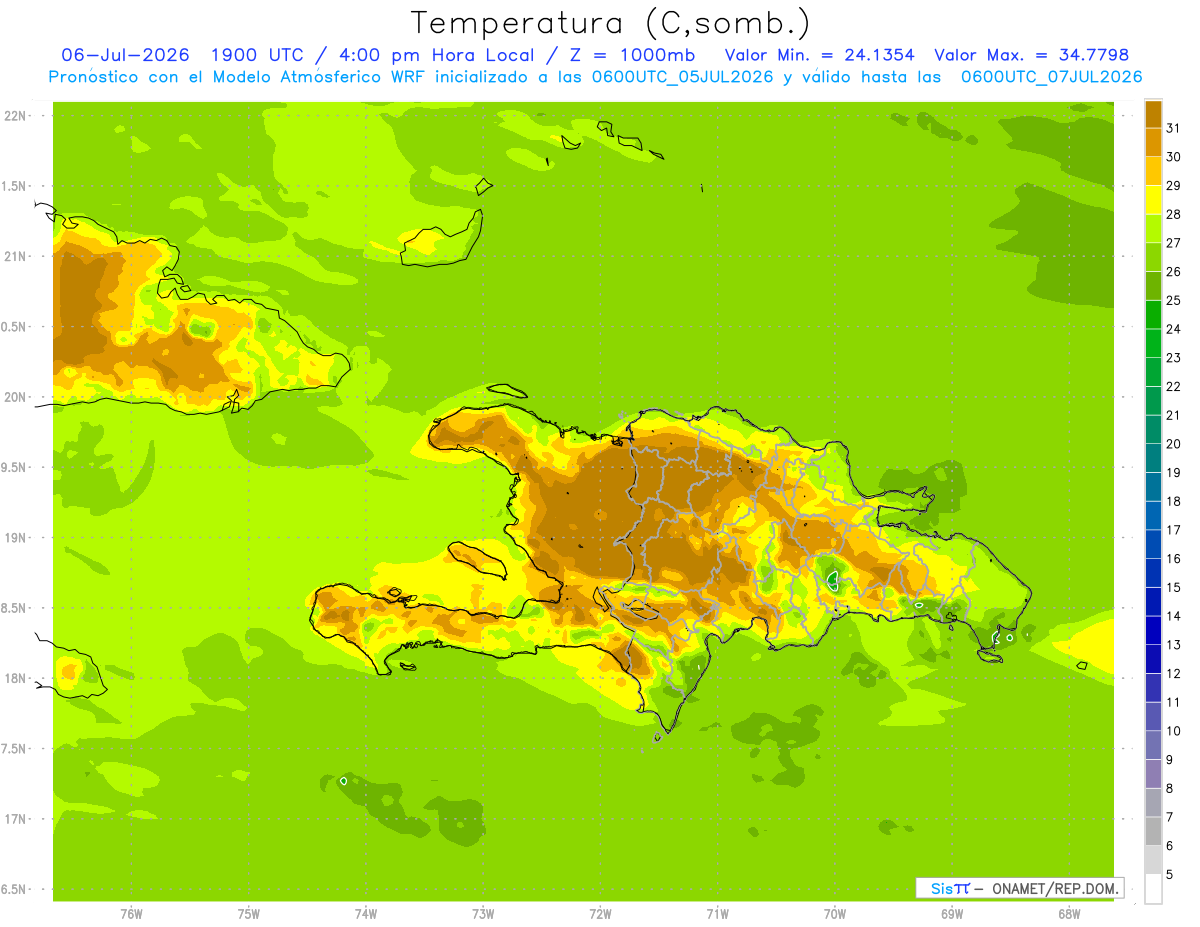Pick the teal swatch between 19 and 20

1153,458
